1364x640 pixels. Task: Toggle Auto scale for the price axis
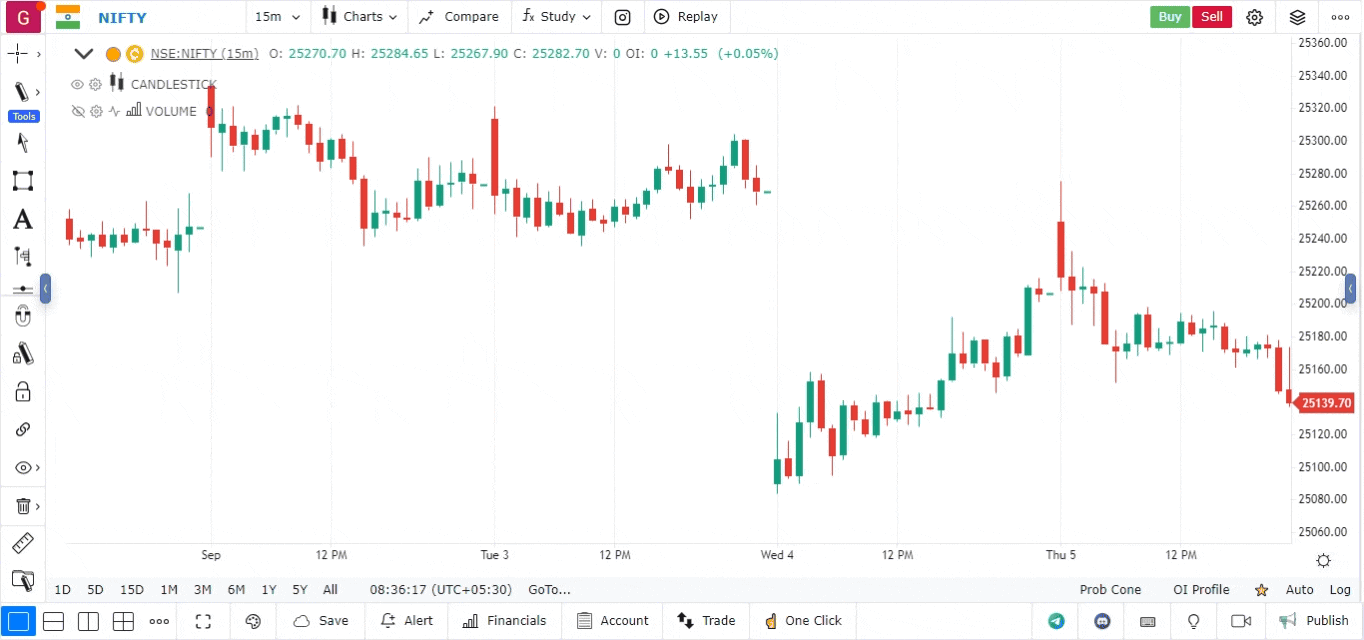coord(1299,590)
